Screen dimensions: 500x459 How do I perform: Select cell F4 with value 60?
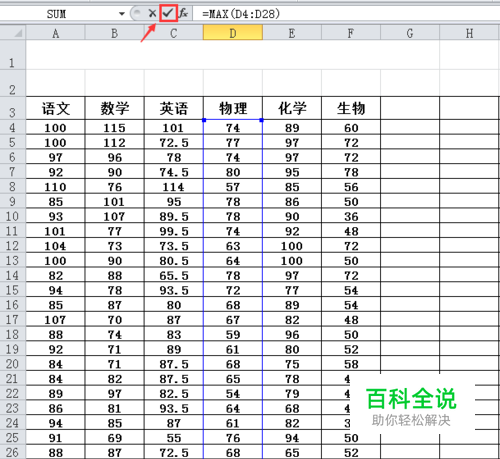point(351,127)
